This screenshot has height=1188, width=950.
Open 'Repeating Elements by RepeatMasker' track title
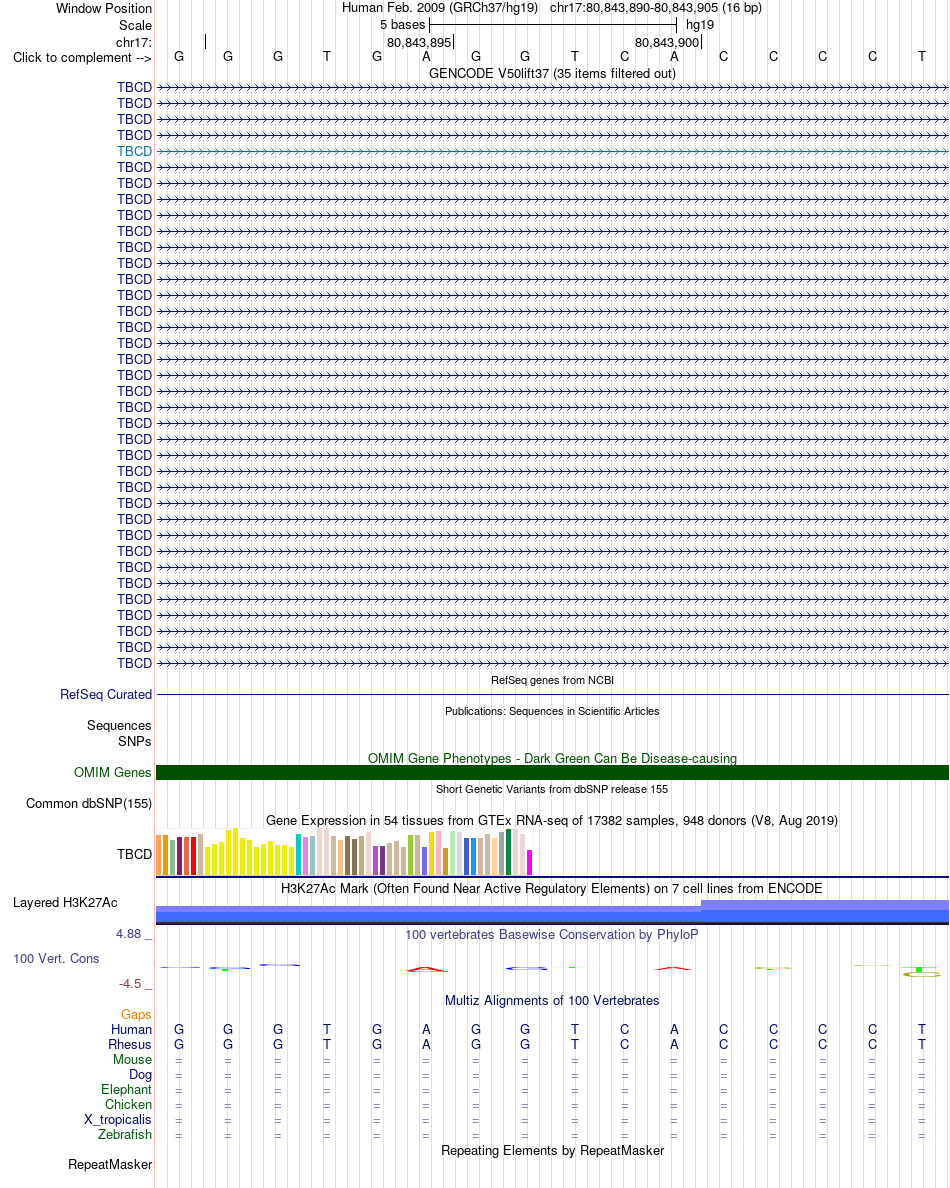coord(552,1151)
